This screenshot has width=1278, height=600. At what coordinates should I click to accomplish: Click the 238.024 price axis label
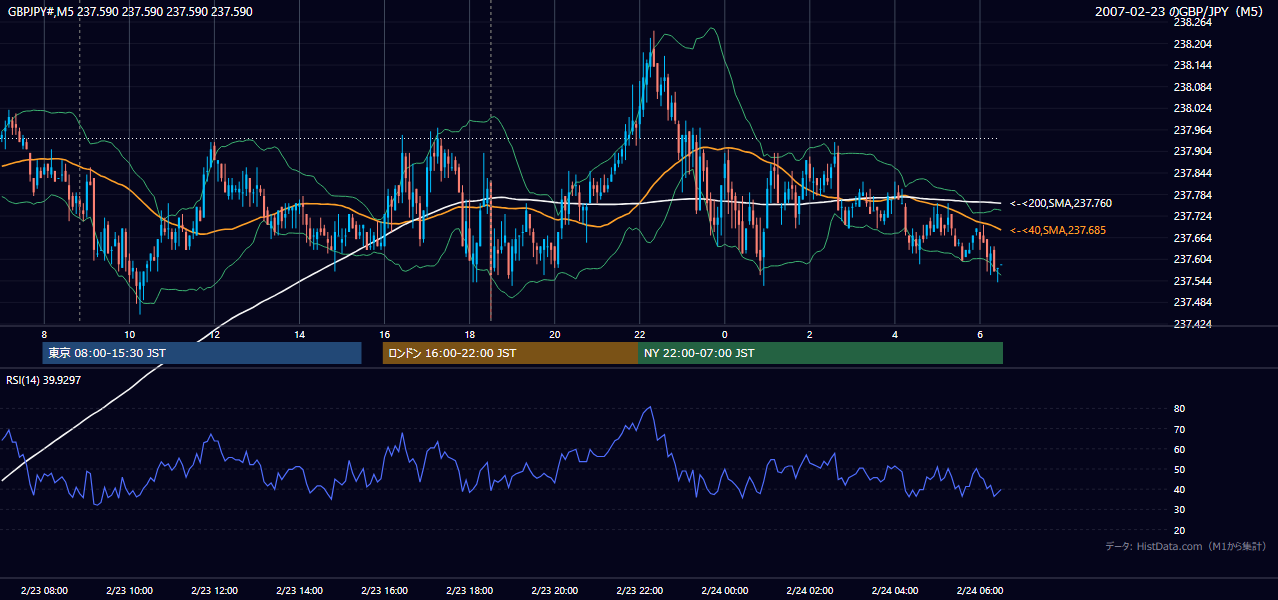click(1194, 108)
